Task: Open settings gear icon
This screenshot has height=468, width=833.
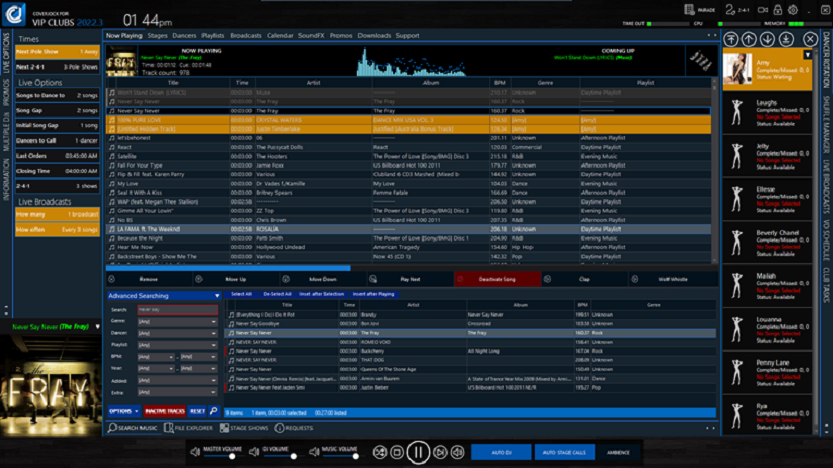Action: (x=793, y=10)
